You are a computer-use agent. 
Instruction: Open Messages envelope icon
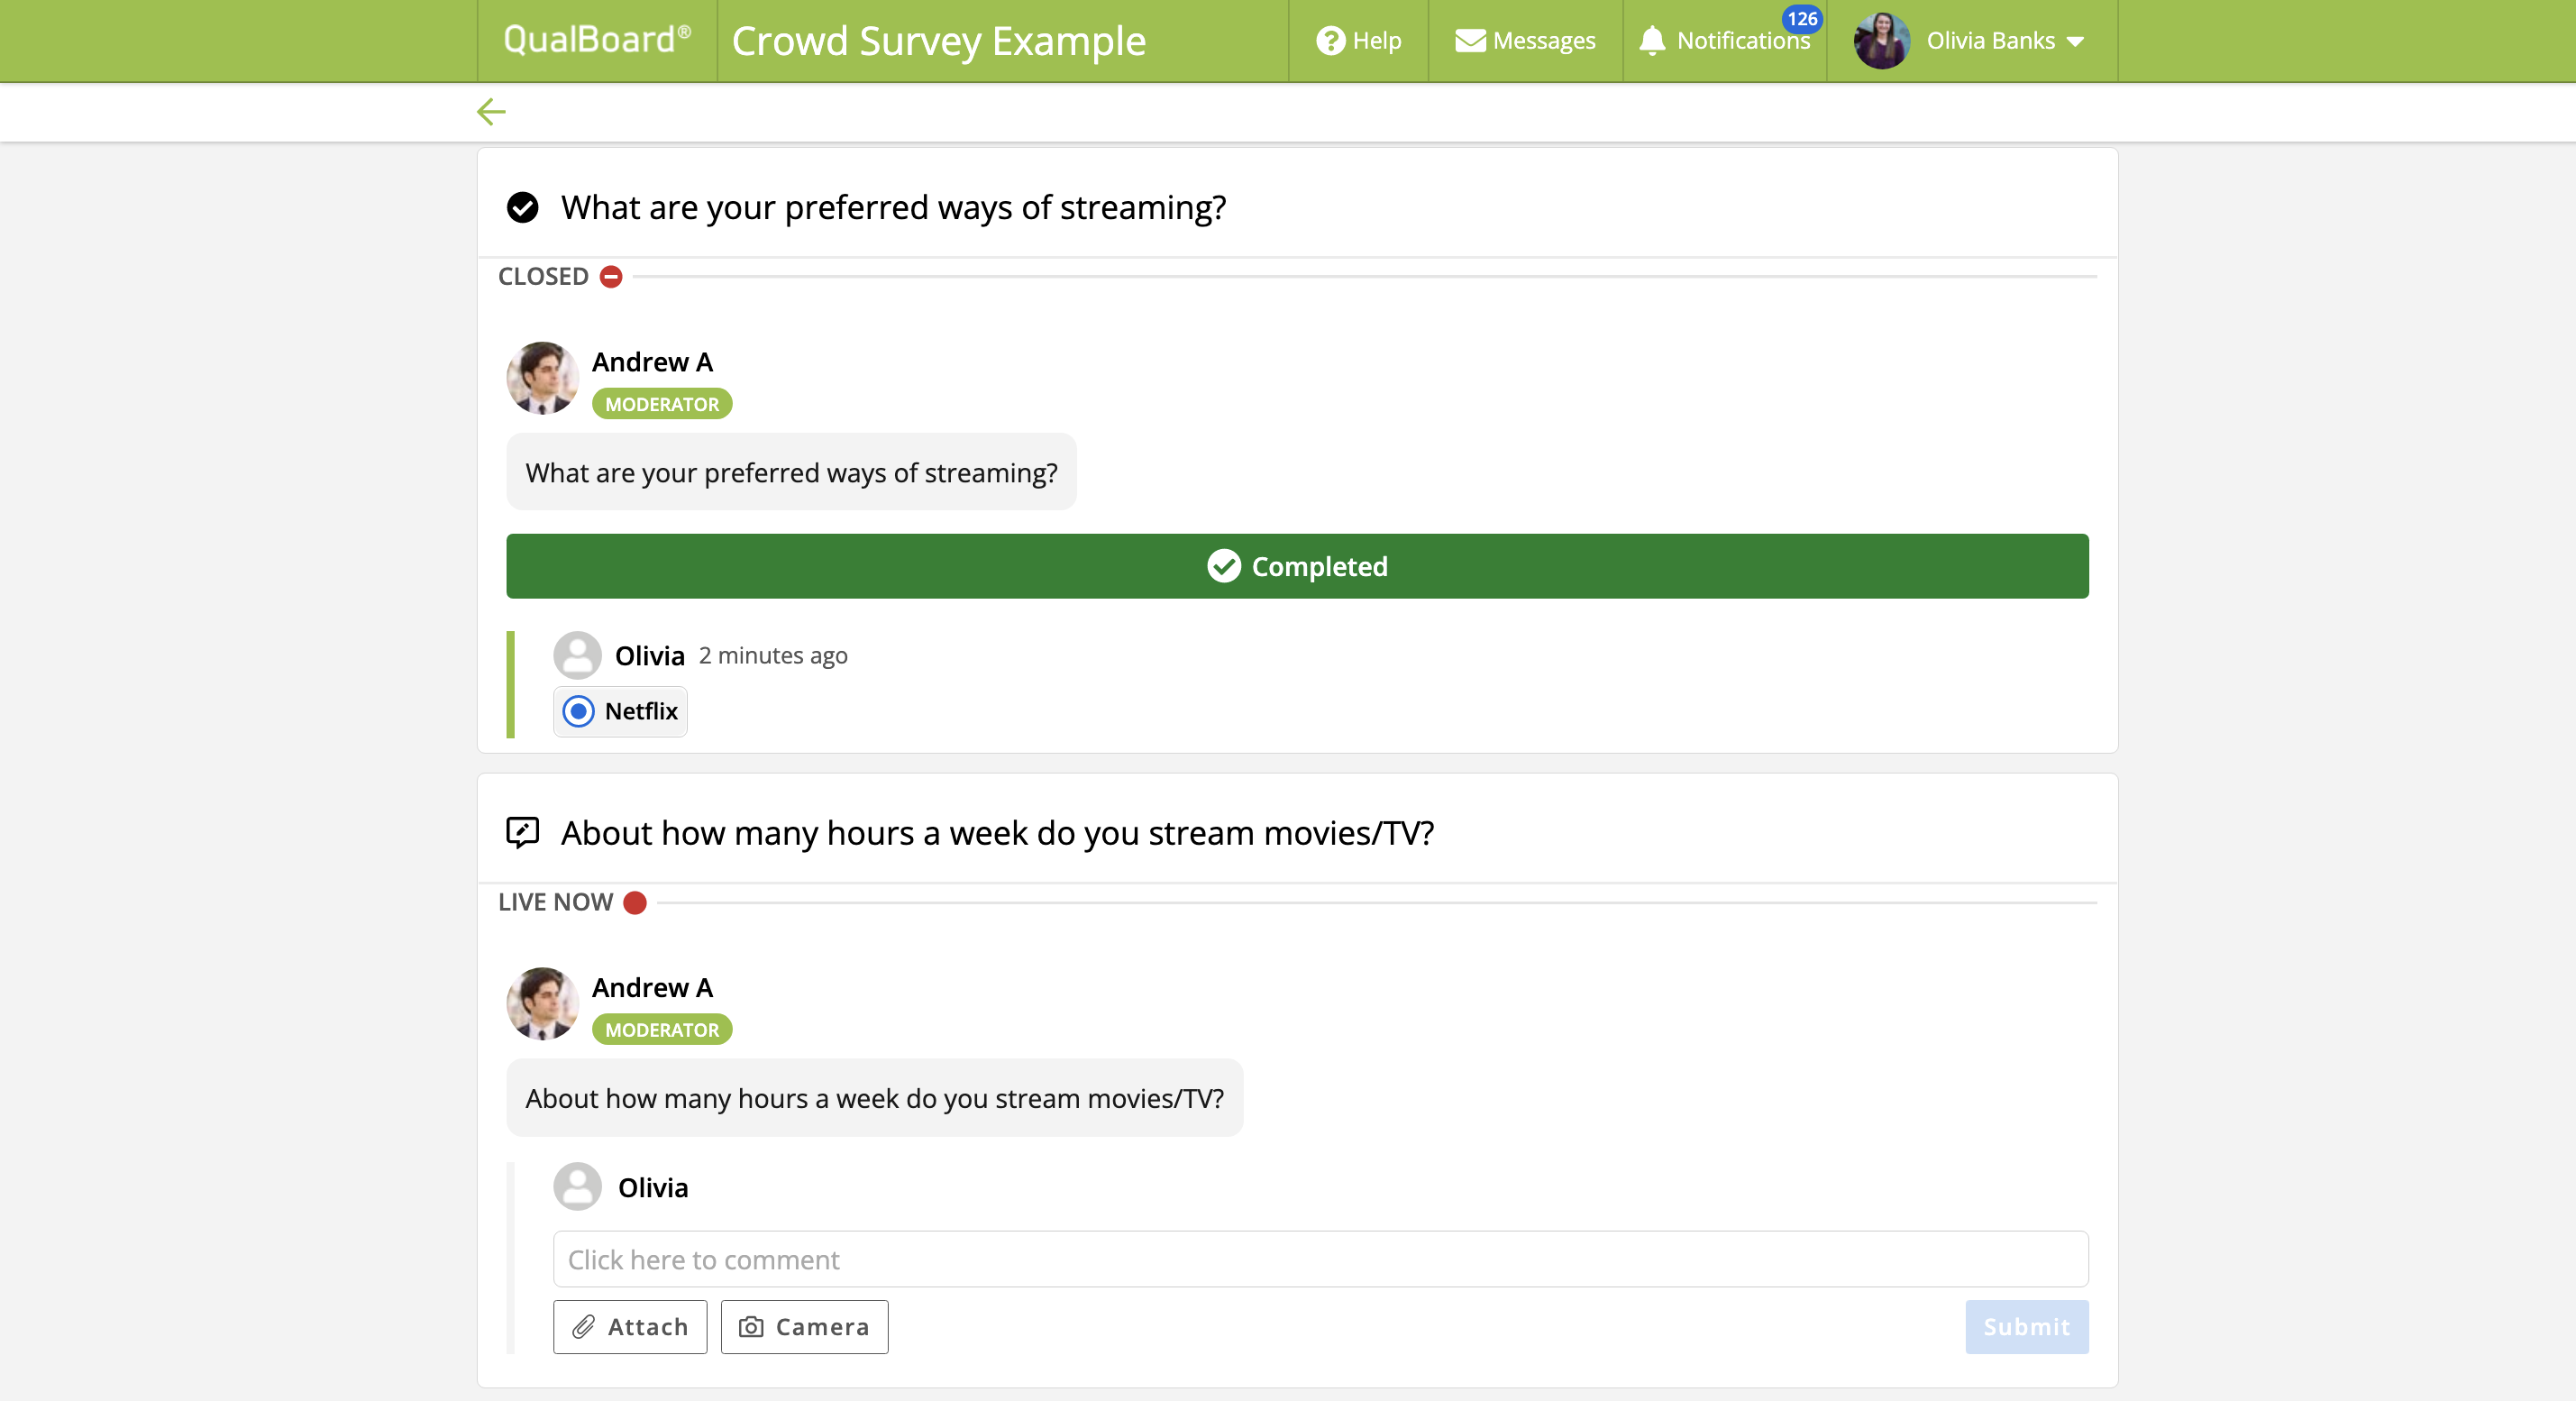tap(1469, 41)
